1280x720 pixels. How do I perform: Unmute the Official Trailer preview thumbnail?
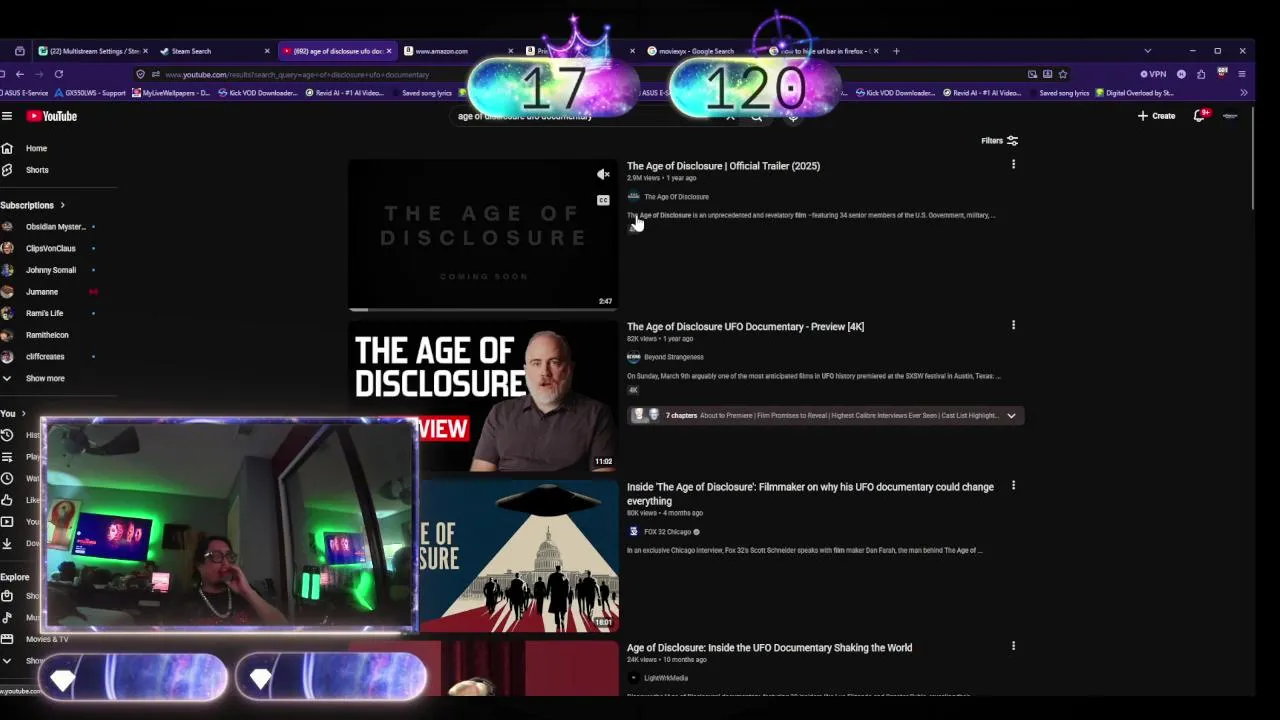coord(603,175)
